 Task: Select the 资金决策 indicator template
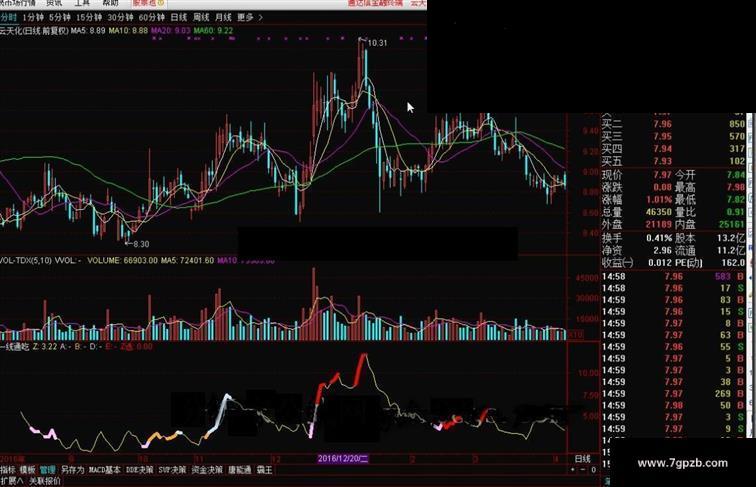pyautogui.click(x=207, y=470)
